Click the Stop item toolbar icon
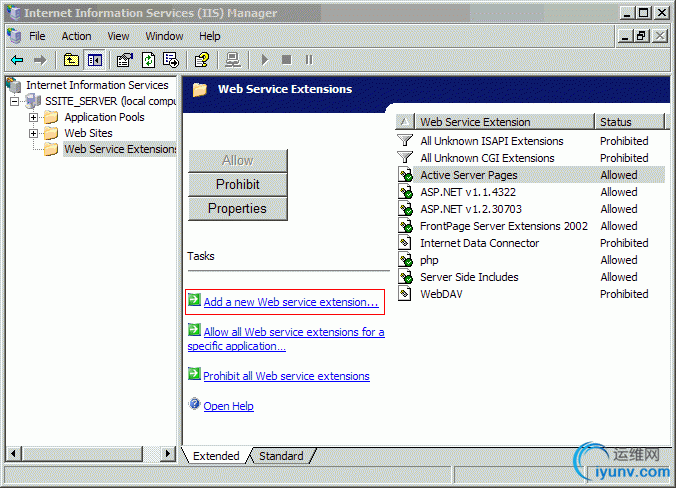The image size is (676, 488). 286,59
